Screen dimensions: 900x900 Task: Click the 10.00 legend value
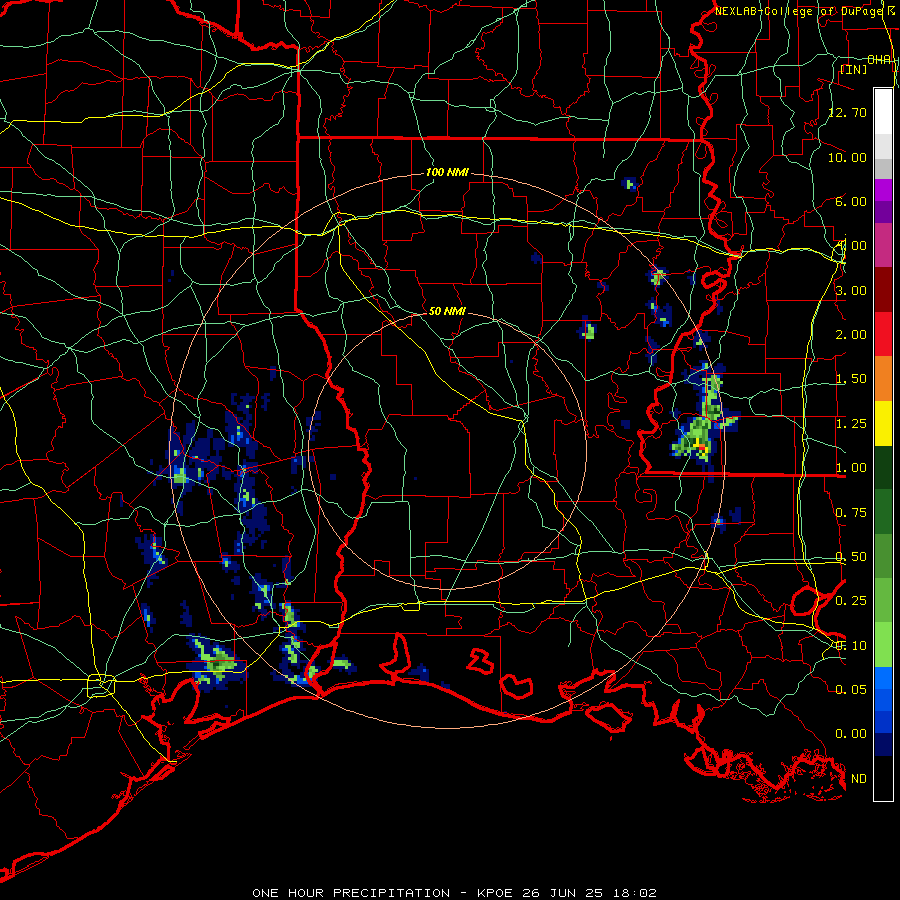pyautogui.click(x=847, y=157)
